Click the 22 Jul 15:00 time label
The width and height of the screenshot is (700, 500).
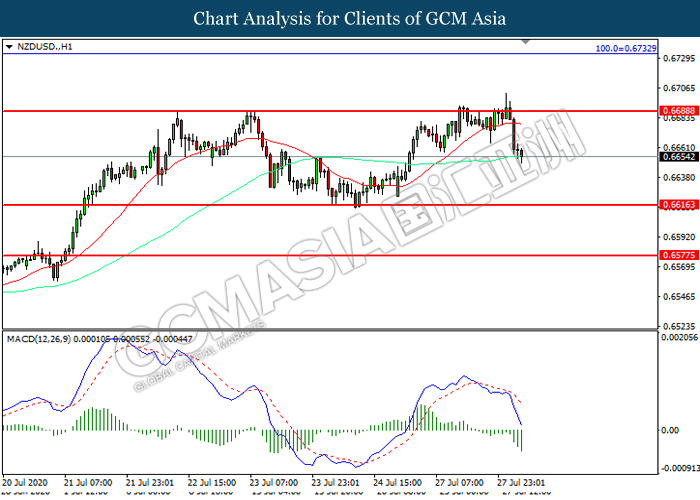(212, 483)
